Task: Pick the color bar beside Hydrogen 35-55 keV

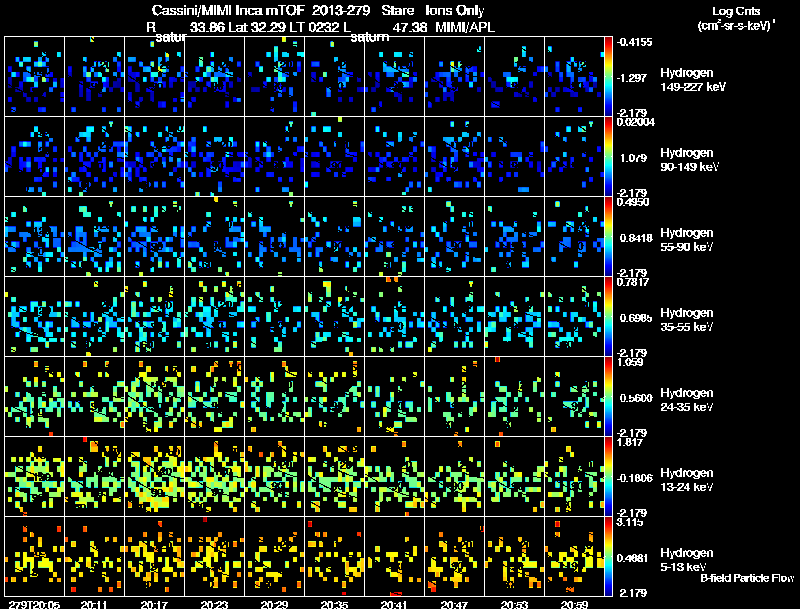Action: (608, 317)
